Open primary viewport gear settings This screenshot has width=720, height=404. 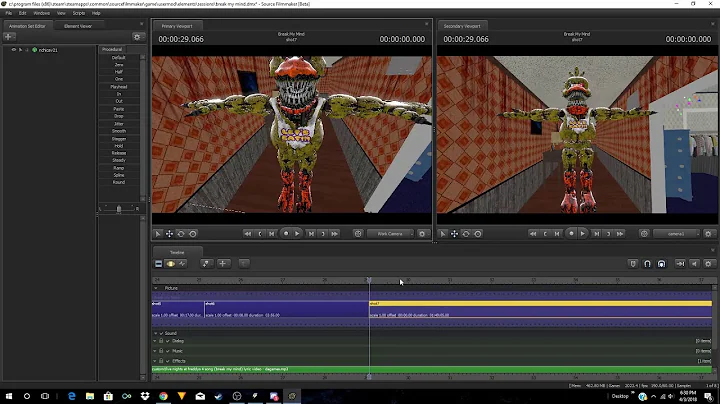click(x=422, y=234)
